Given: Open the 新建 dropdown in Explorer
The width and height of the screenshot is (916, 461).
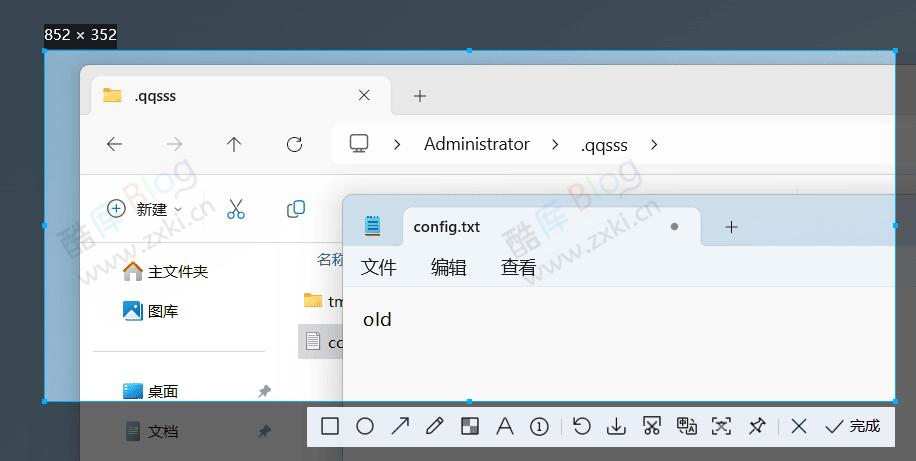Looking at the screenshot, I should 144,209.
